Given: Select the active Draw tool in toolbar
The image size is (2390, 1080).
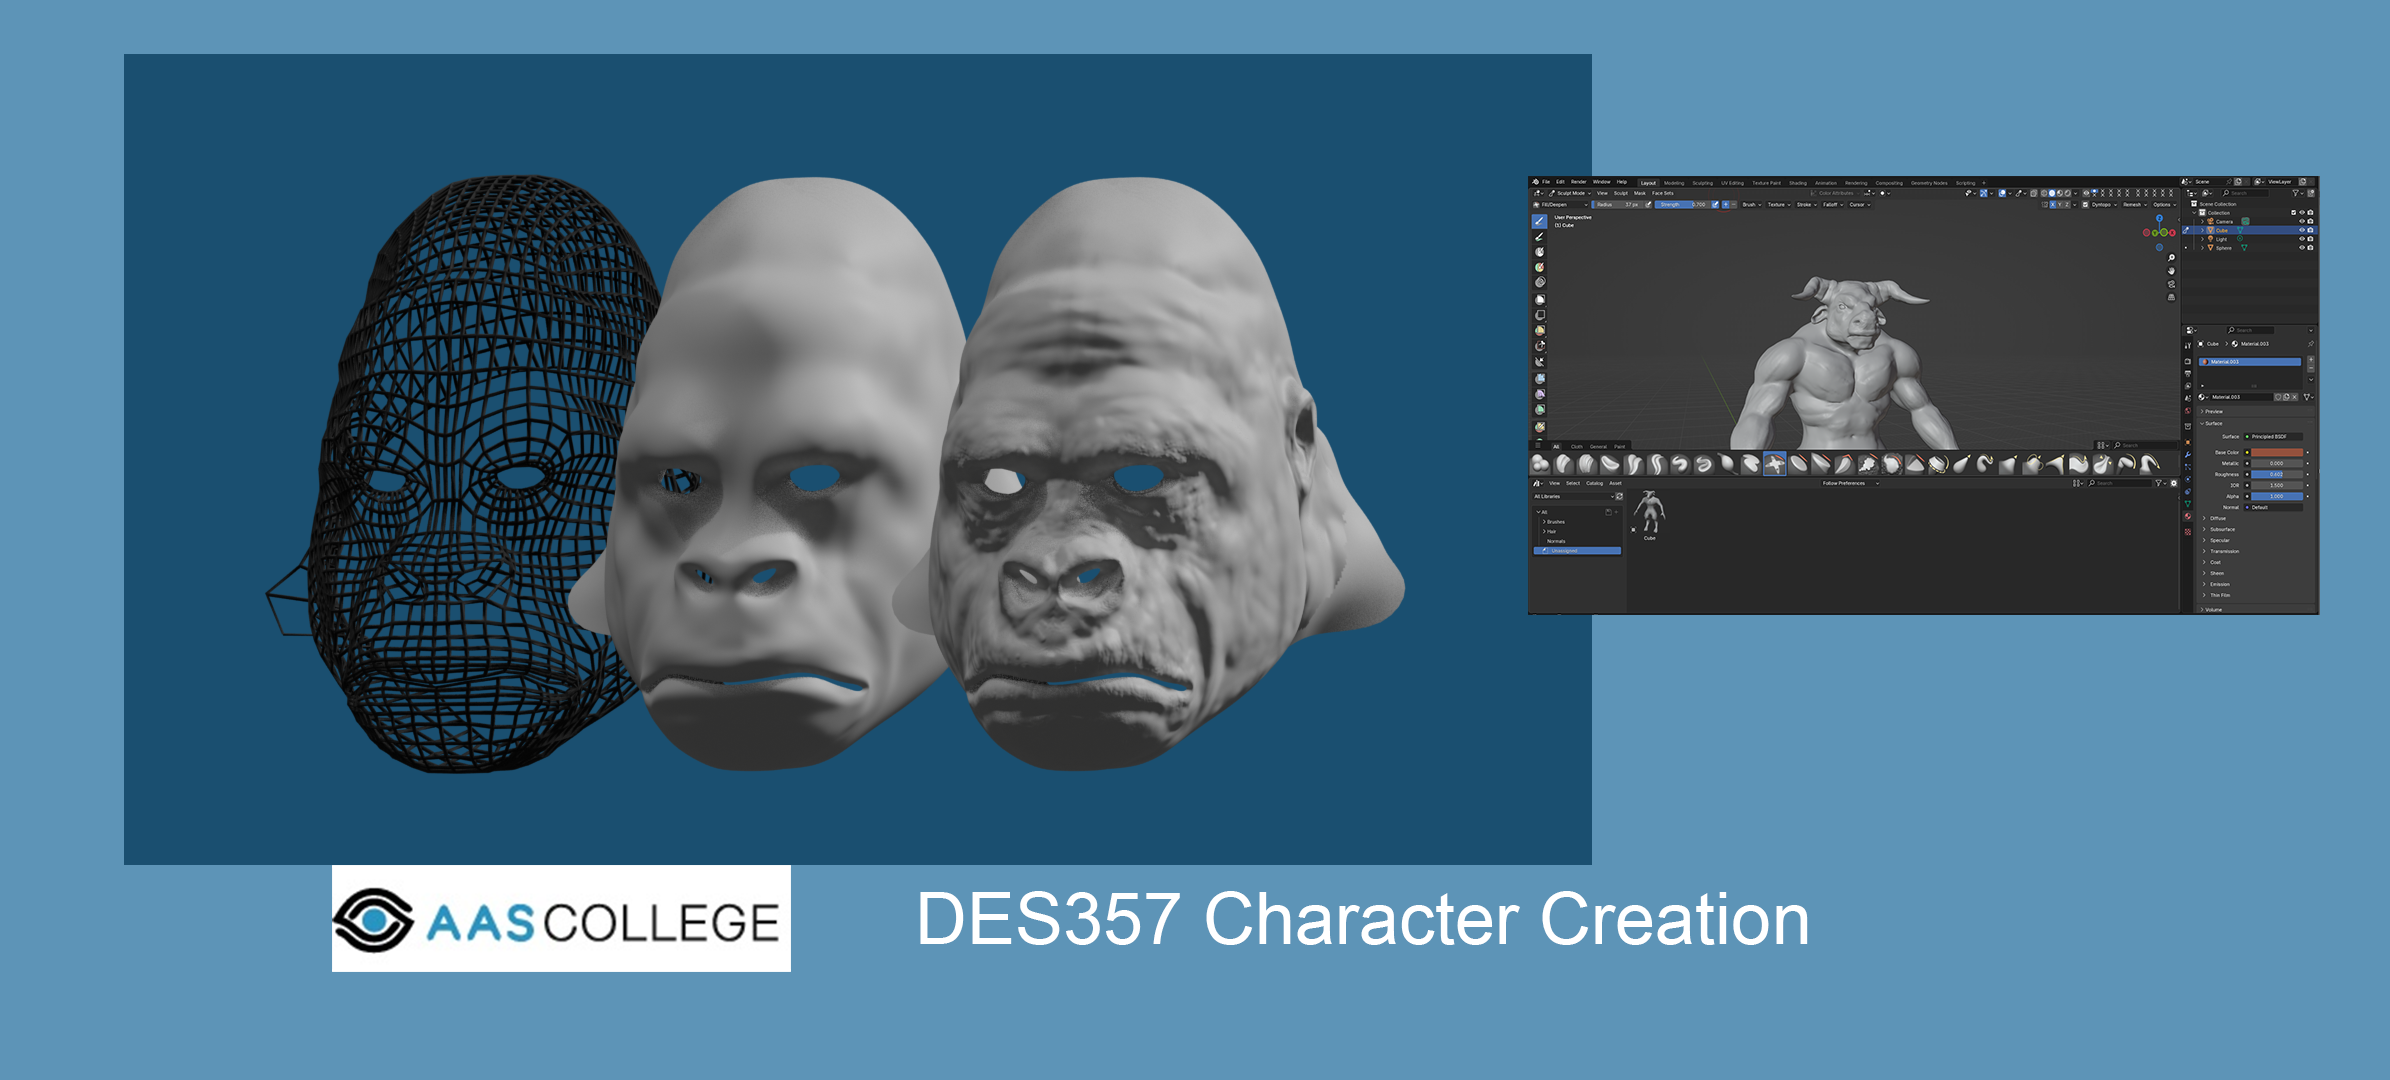Looking at the screenshot, I should [1539, 221].
